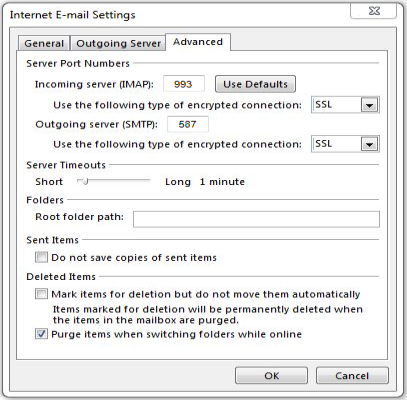Open the outgoing server encryption arrow
This screenshot has width=407, height=400.
tap(369, 144)
